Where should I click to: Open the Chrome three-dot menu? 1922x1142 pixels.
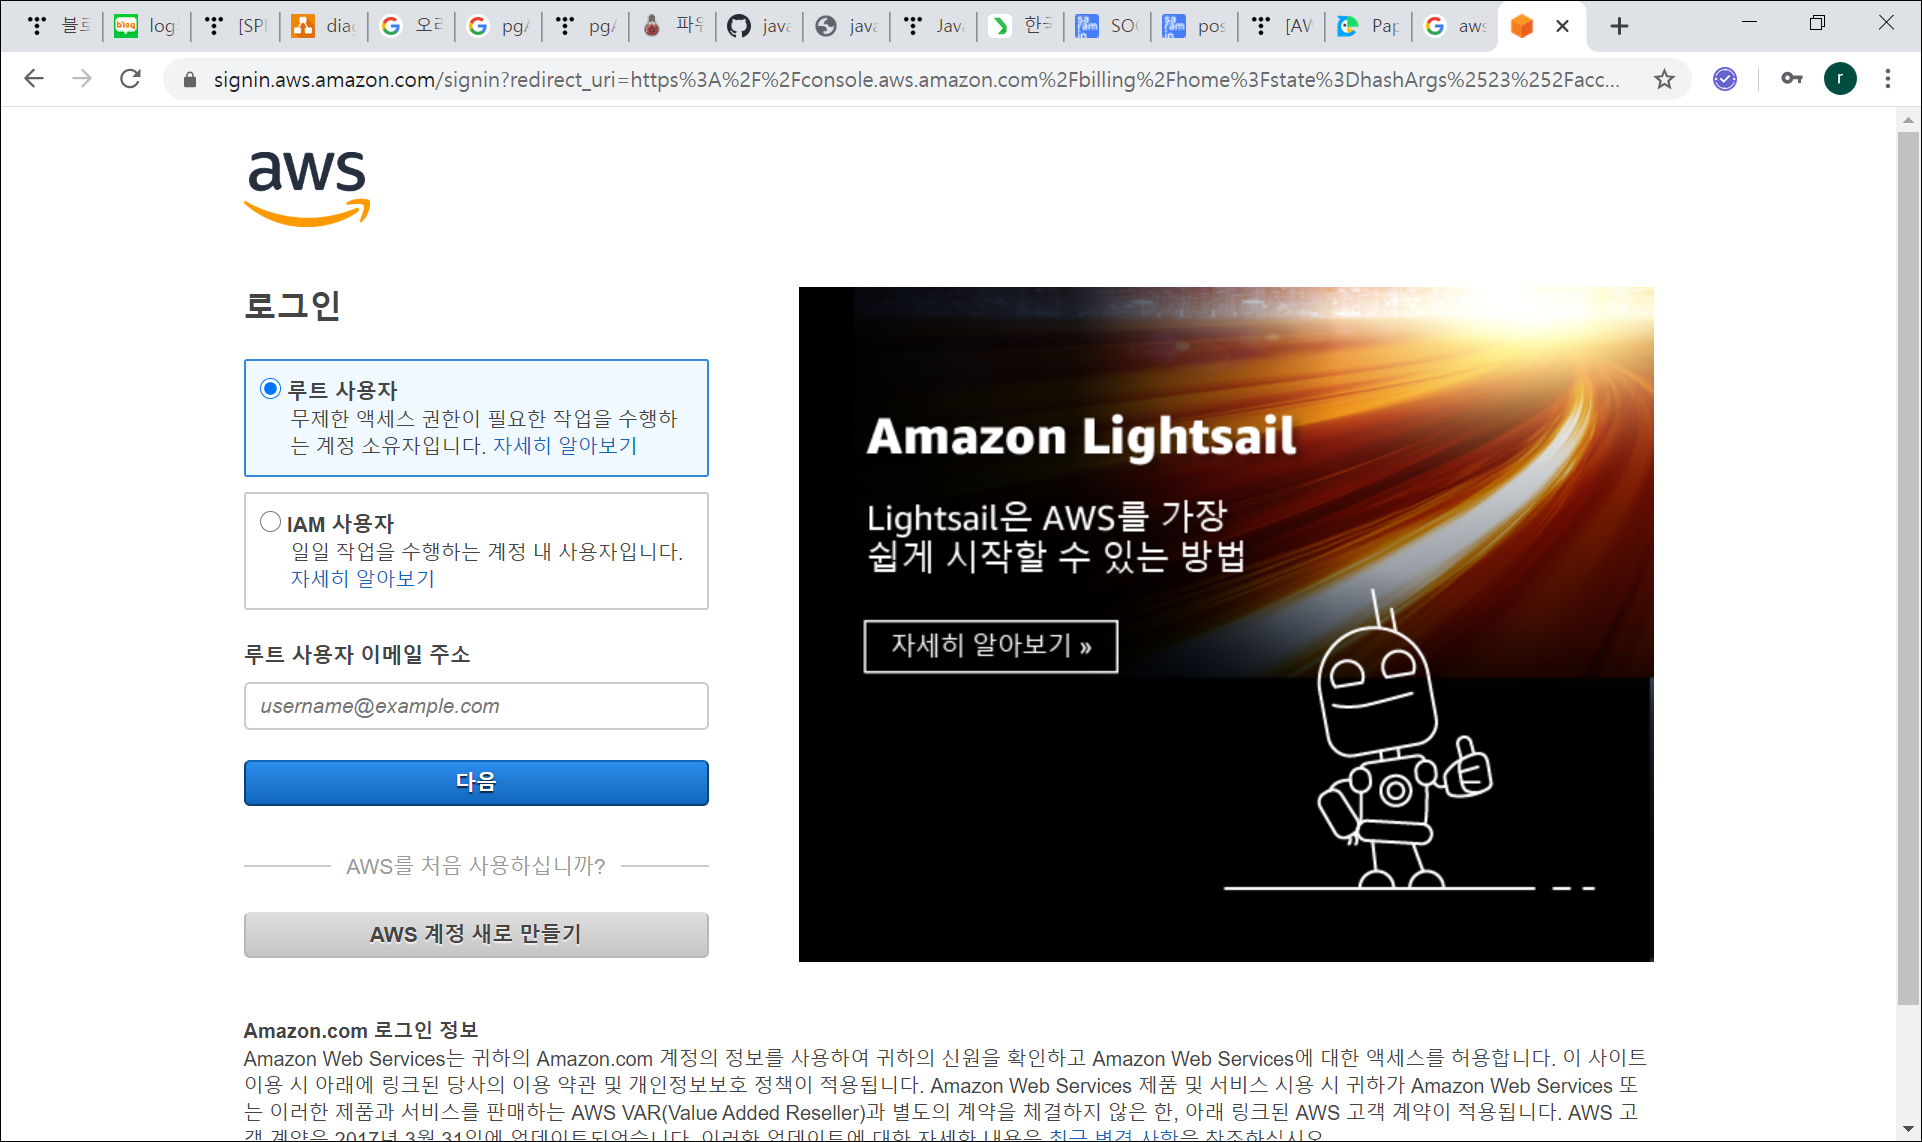point(1888,79)
